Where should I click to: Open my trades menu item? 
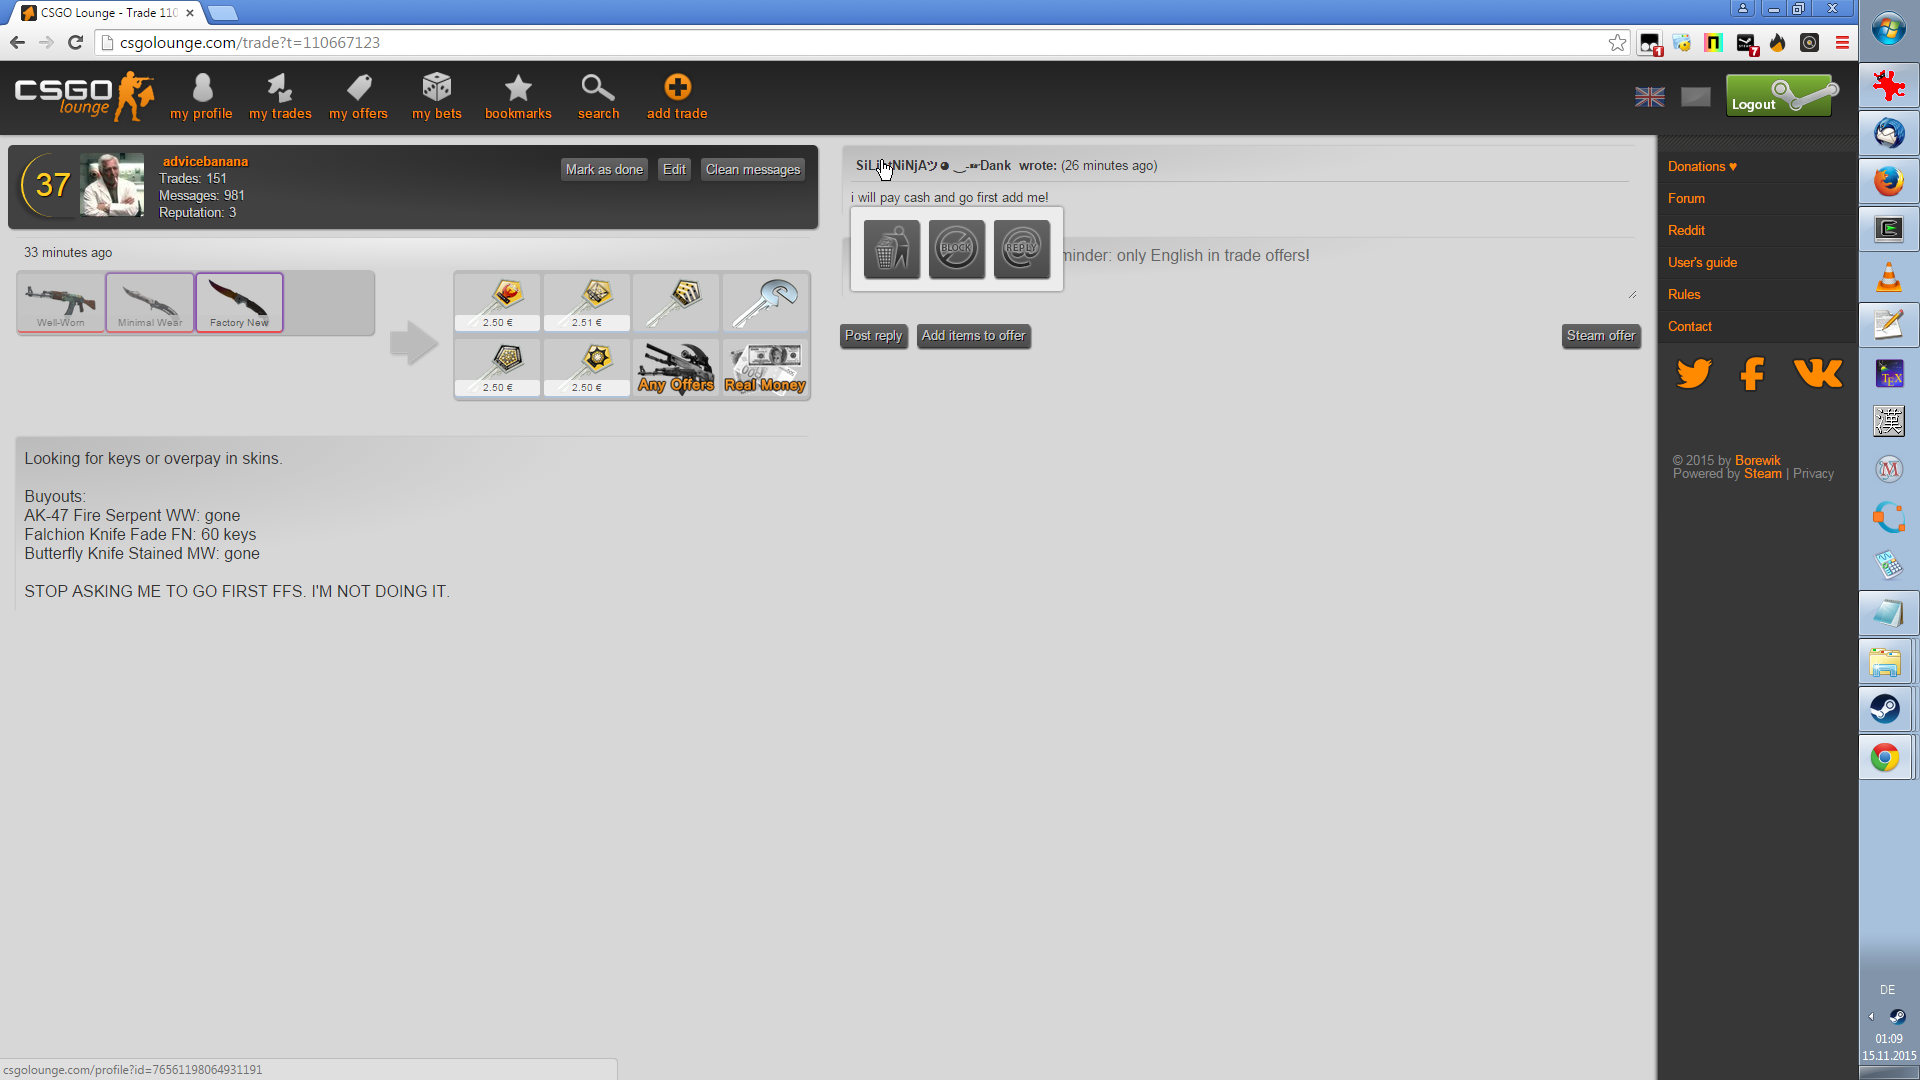[x=280, y=97]
